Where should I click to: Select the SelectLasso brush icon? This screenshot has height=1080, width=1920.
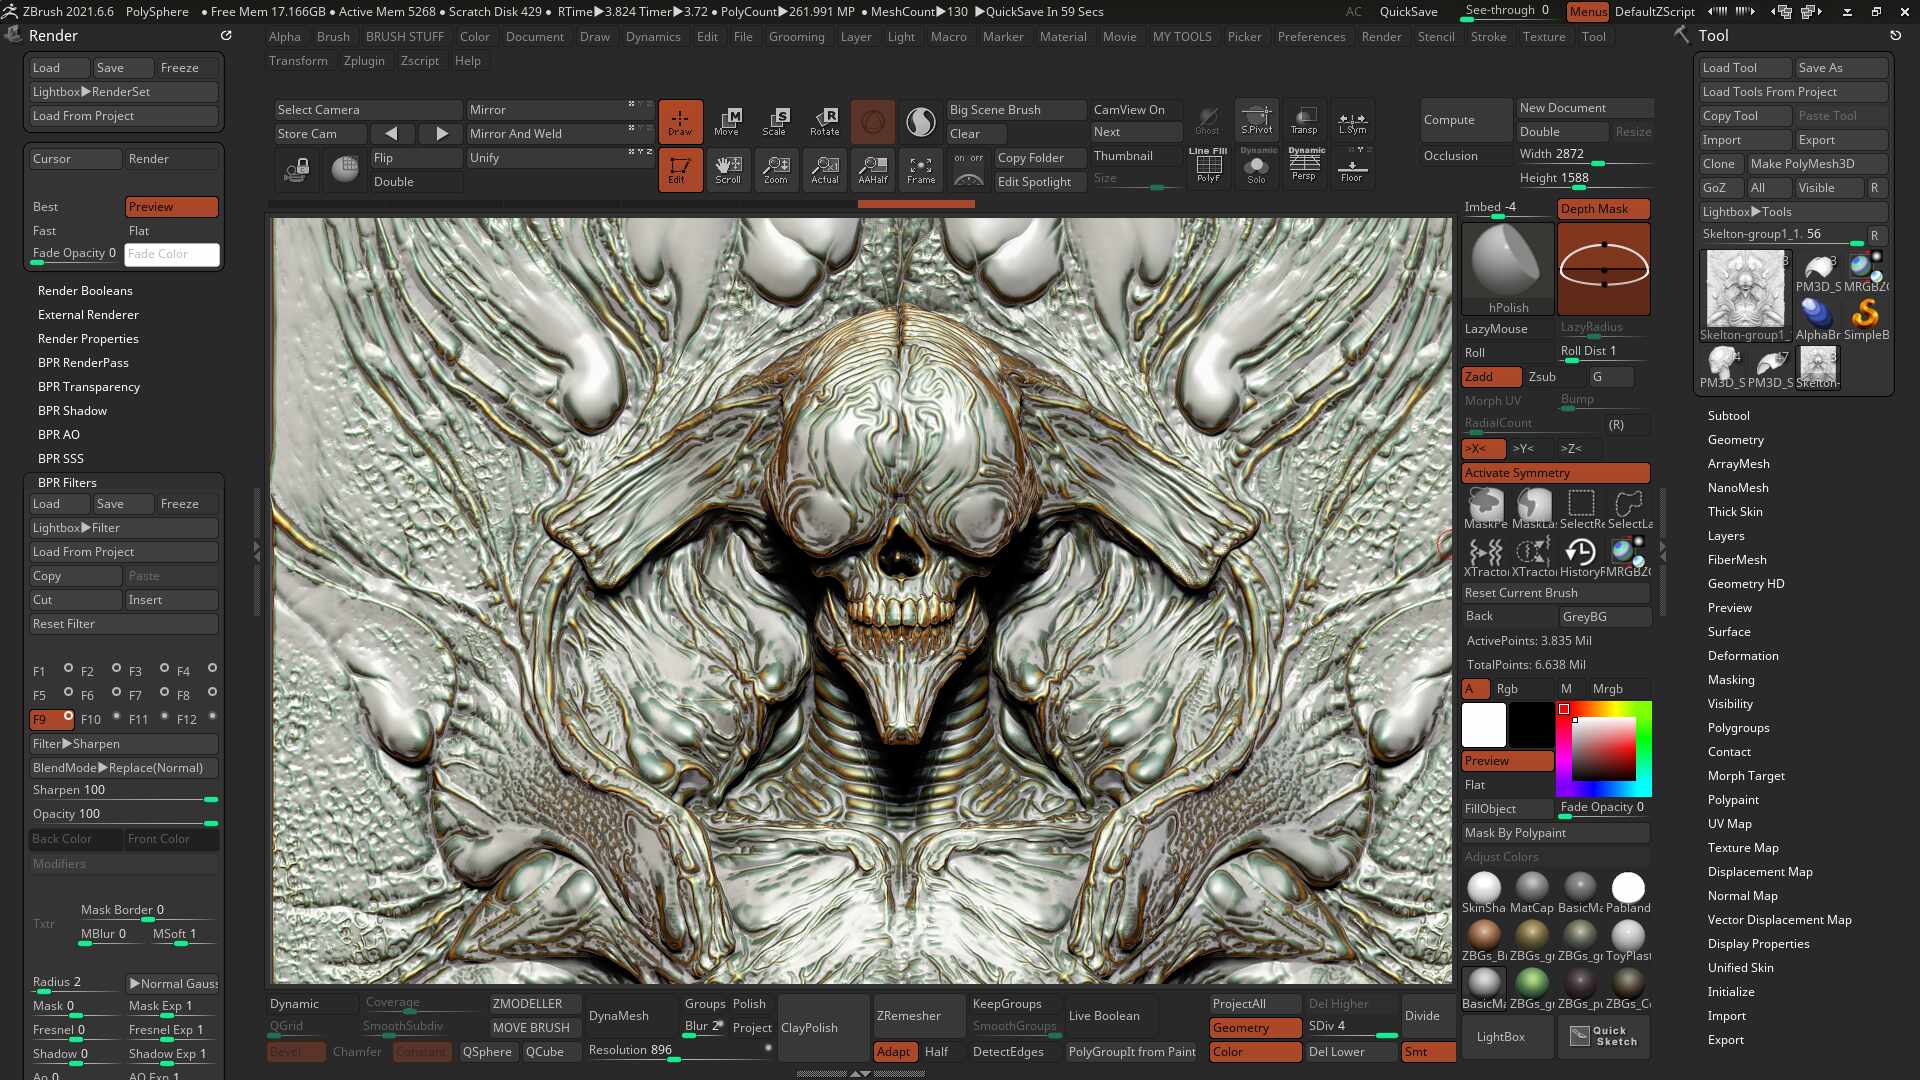click(1629, 508)
